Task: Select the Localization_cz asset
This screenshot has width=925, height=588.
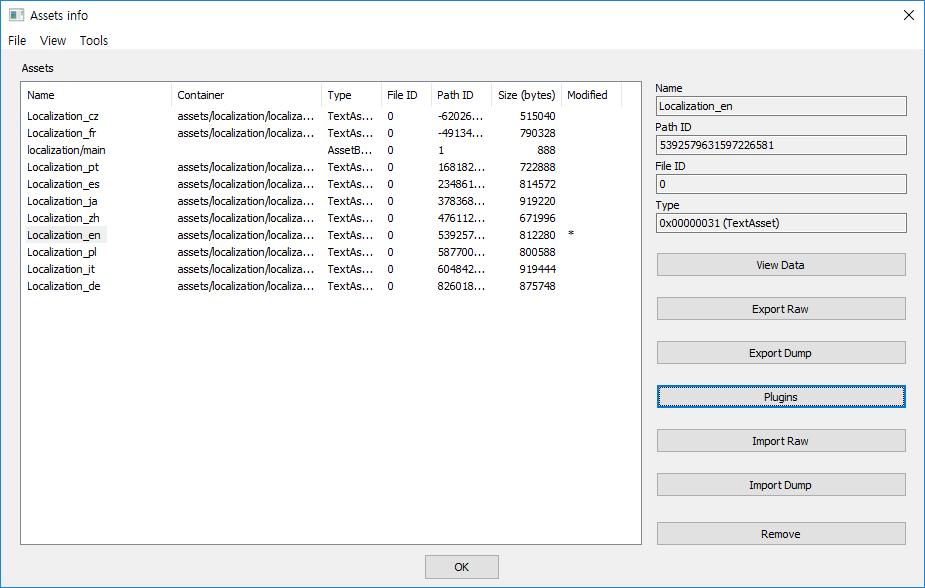Action: (x=63, y=115)
